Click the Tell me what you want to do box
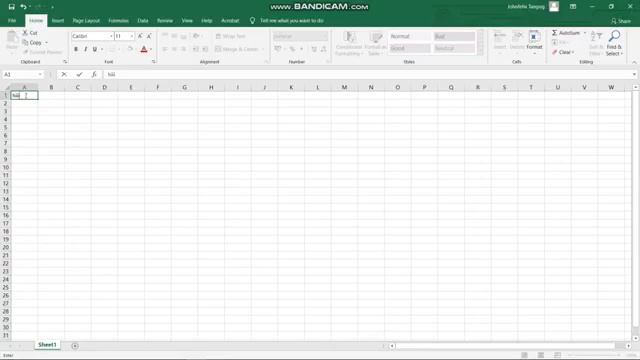 pos(292,20)
